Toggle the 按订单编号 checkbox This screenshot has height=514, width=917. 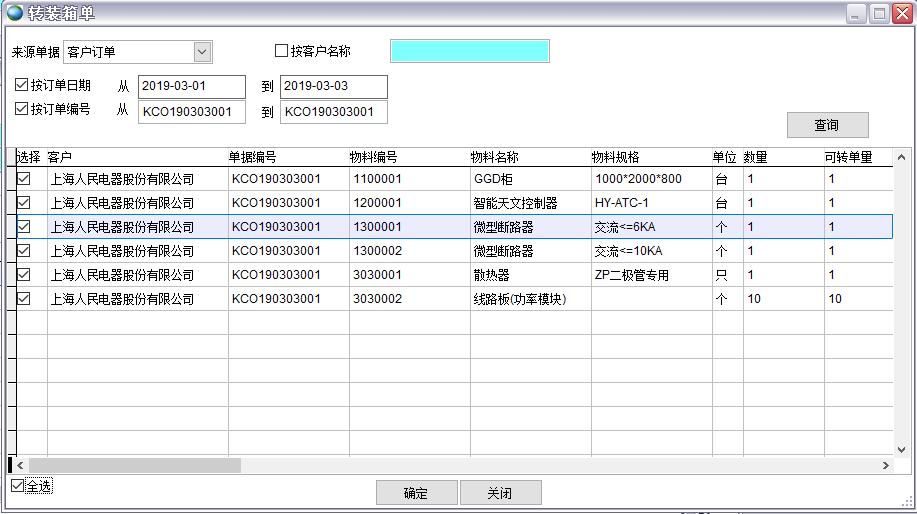(22, 109)
